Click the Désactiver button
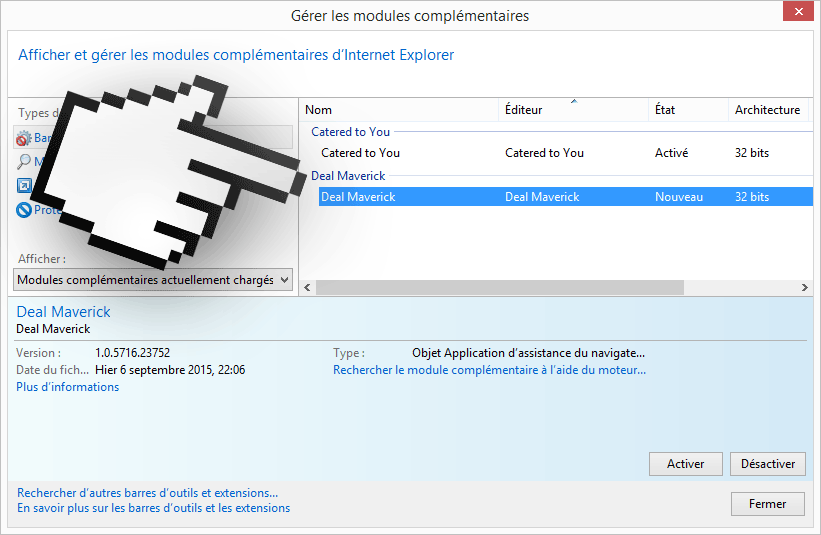 coord(768,464)
